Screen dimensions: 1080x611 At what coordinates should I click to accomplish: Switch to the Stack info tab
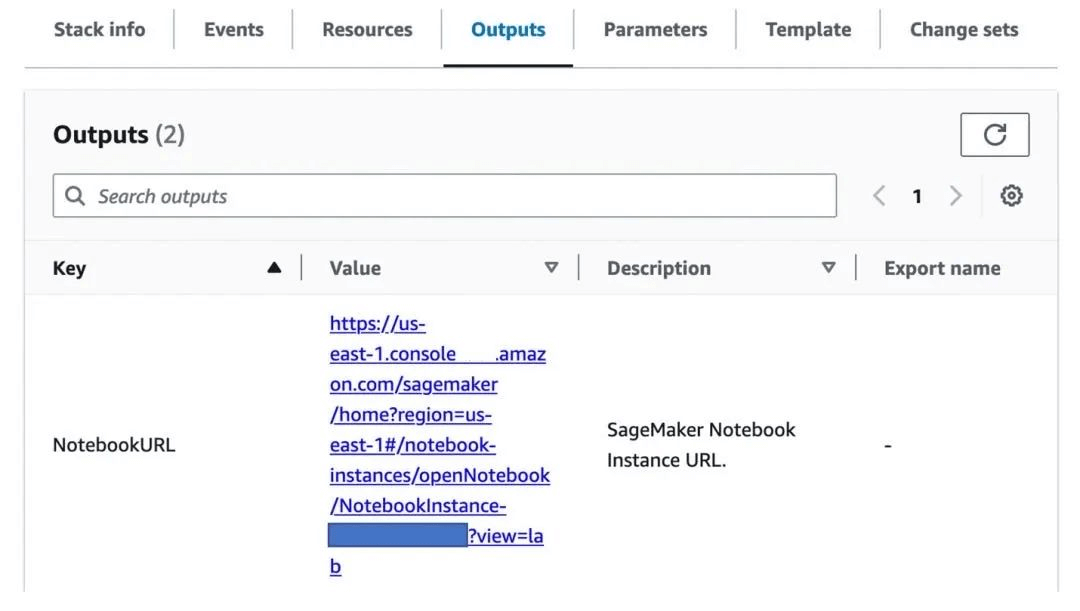click(x=99, y=30)
